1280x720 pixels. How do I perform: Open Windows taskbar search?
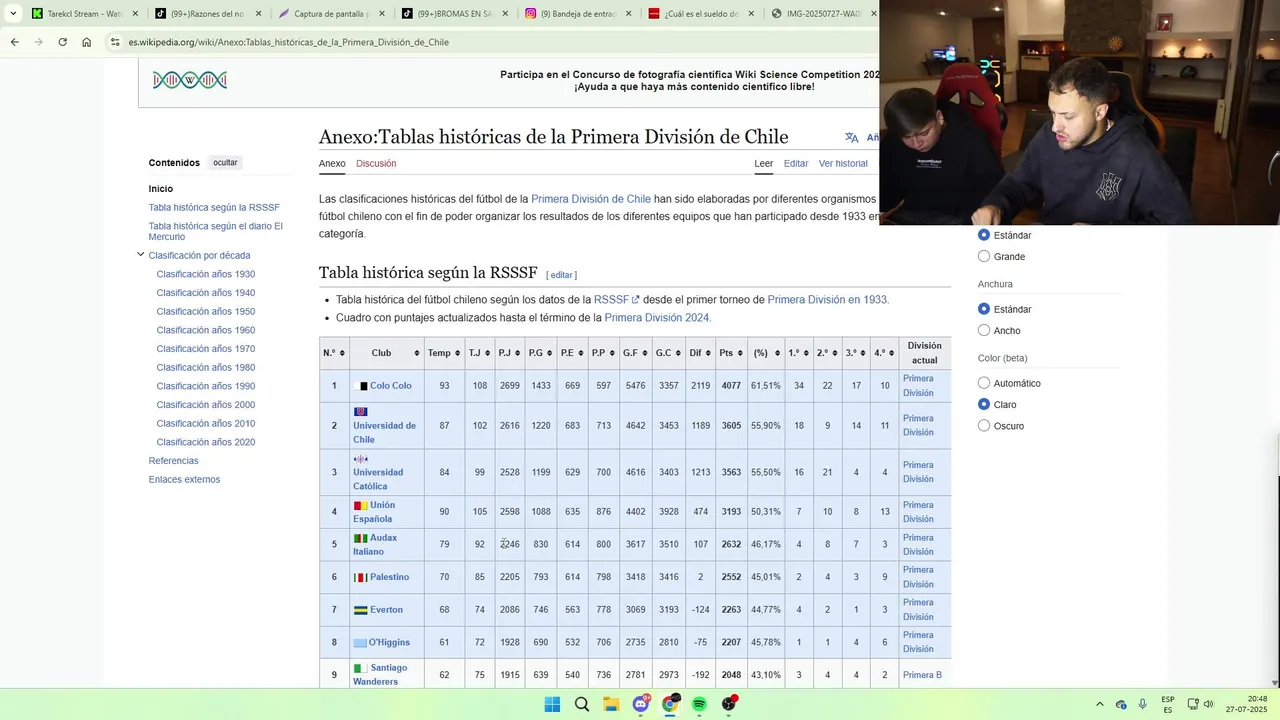pyautogui.click(x=582, y=704)
